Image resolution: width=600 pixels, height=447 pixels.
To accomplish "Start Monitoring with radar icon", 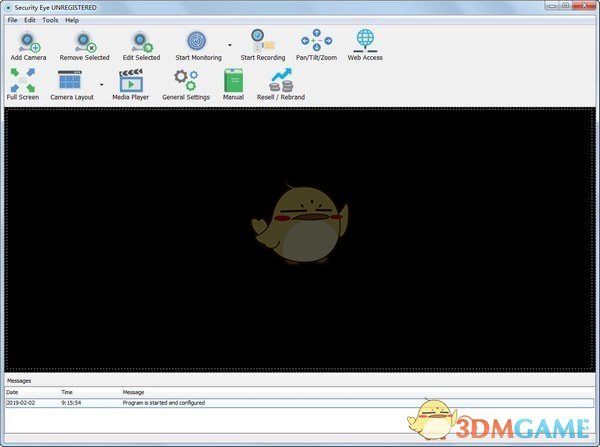I will point(197,41).
